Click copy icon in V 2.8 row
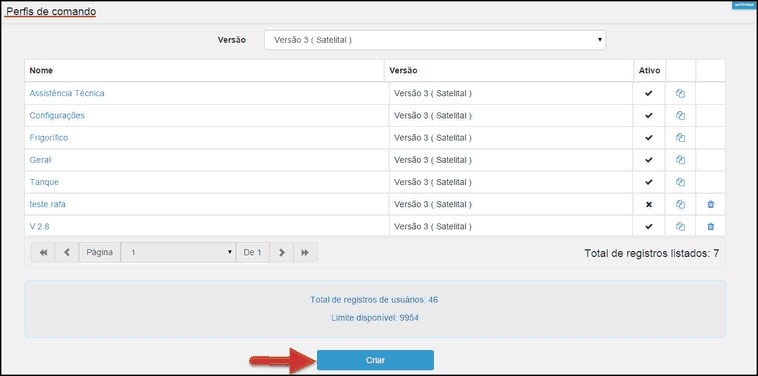Viewport: 758px width, 376px height. pos(680,226)
